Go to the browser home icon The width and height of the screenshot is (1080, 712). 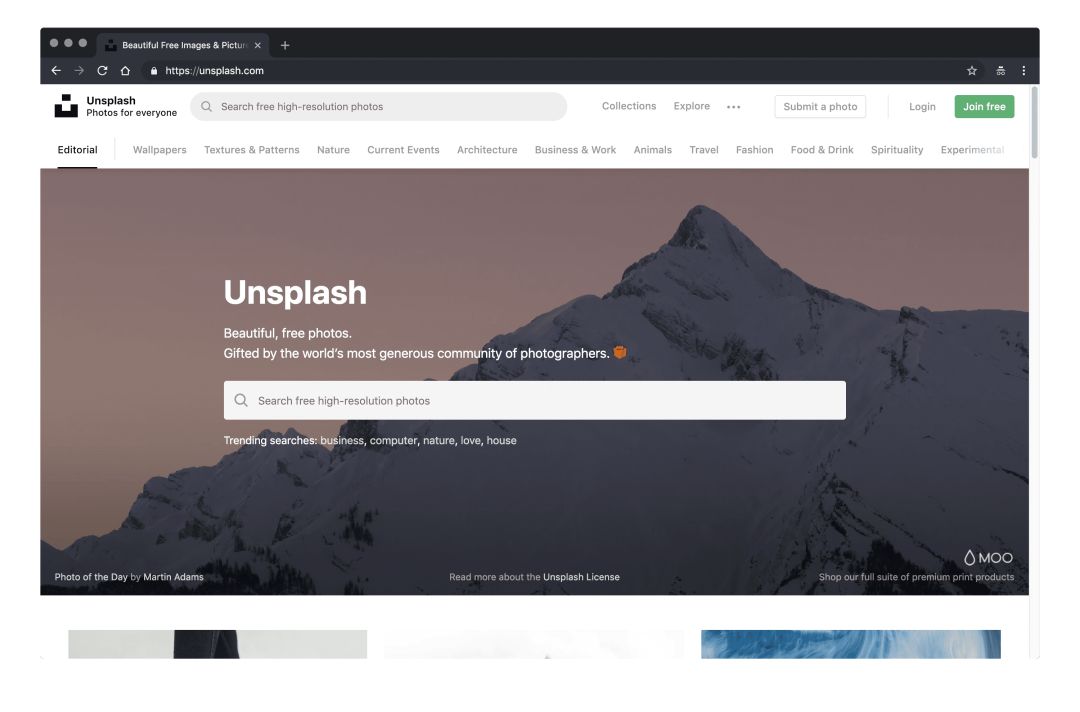[125, 70]
